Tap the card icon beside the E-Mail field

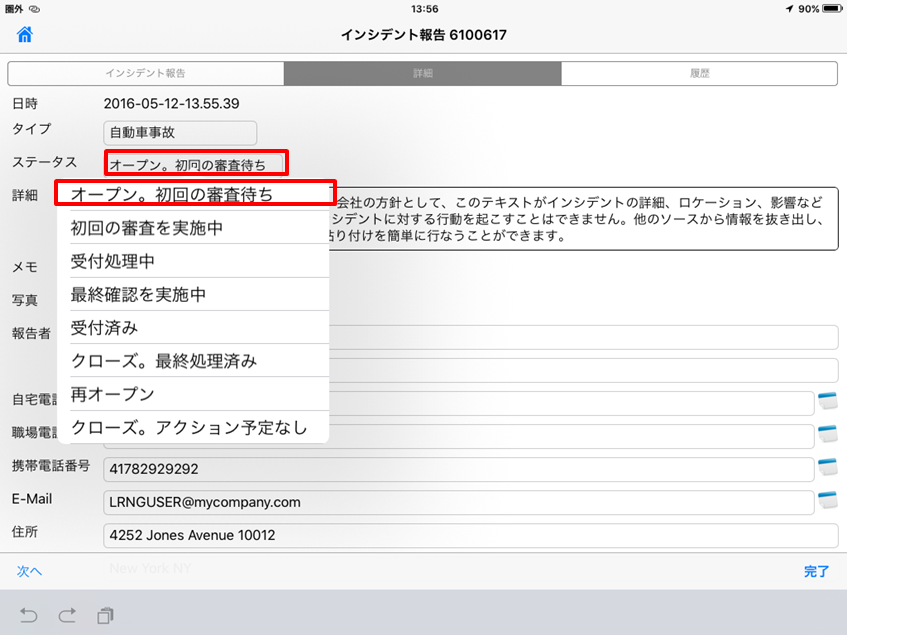pyautogui.click(x=826, y=501)
